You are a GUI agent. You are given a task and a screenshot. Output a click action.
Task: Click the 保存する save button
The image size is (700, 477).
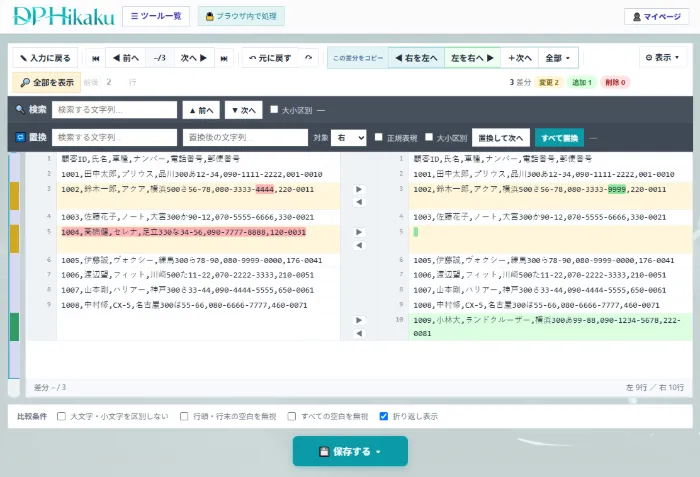(x=350, y=451)
